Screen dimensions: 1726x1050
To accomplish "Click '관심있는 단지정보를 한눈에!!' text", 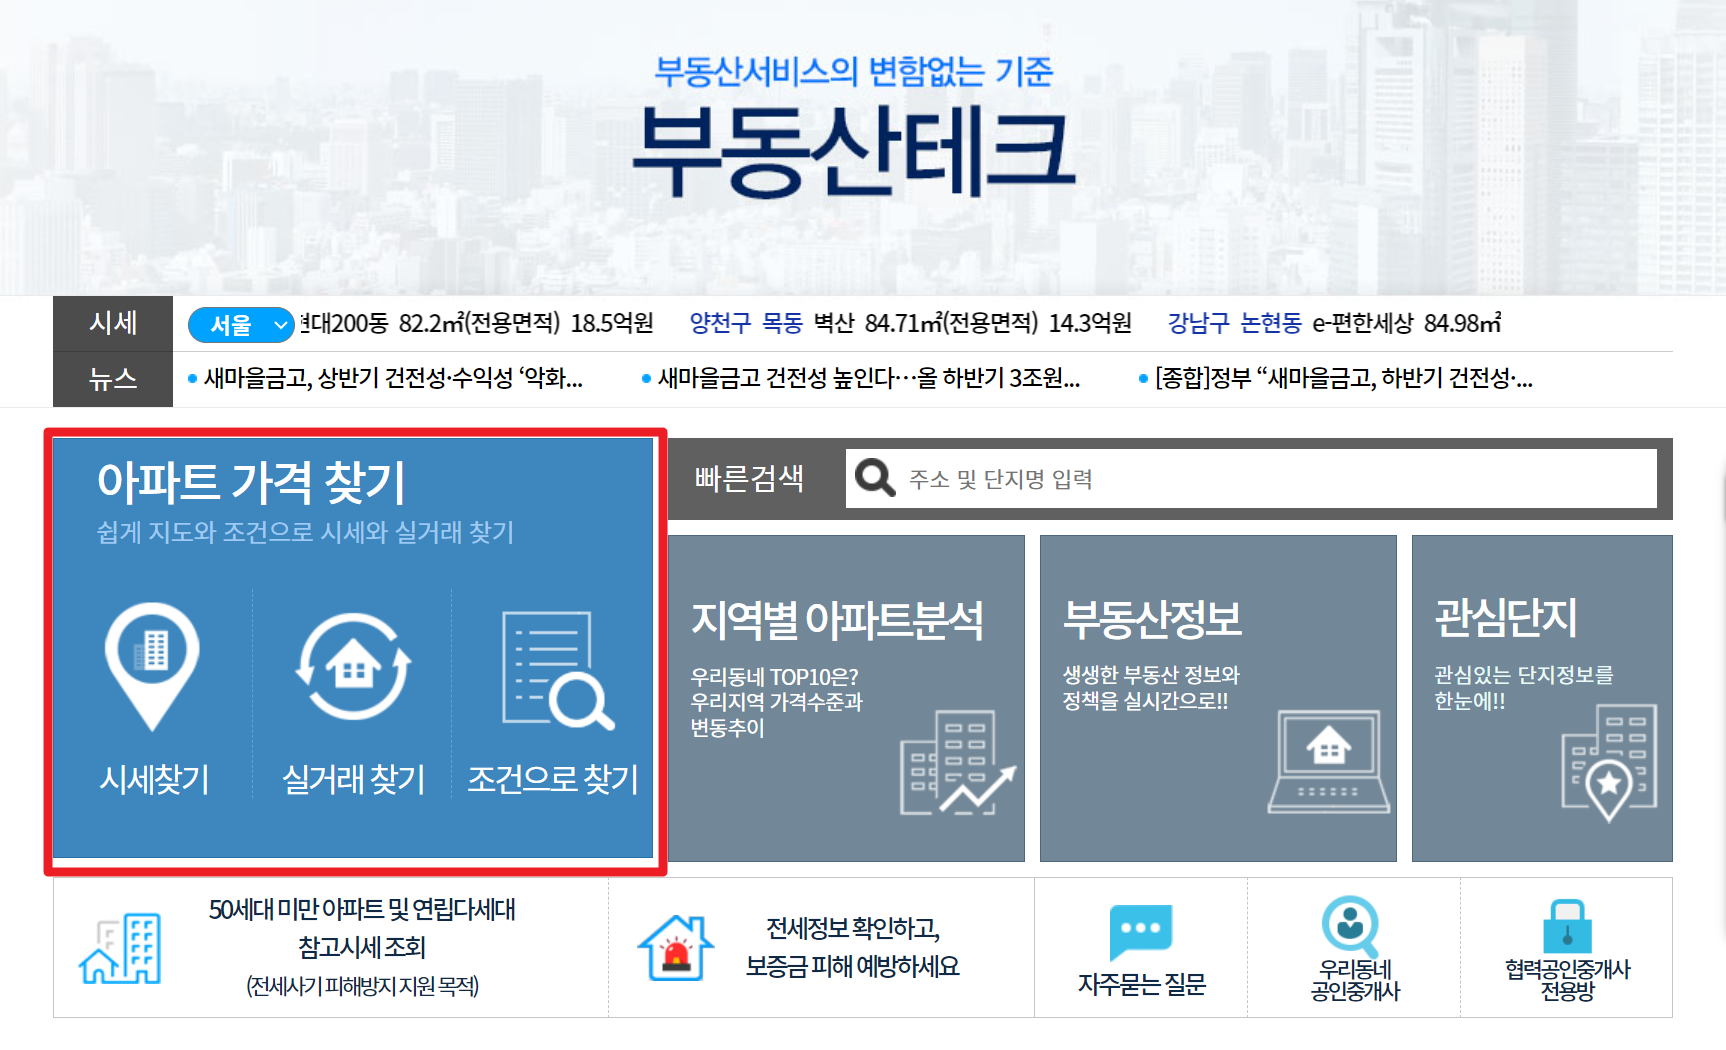I will [x=1524, y=688].
